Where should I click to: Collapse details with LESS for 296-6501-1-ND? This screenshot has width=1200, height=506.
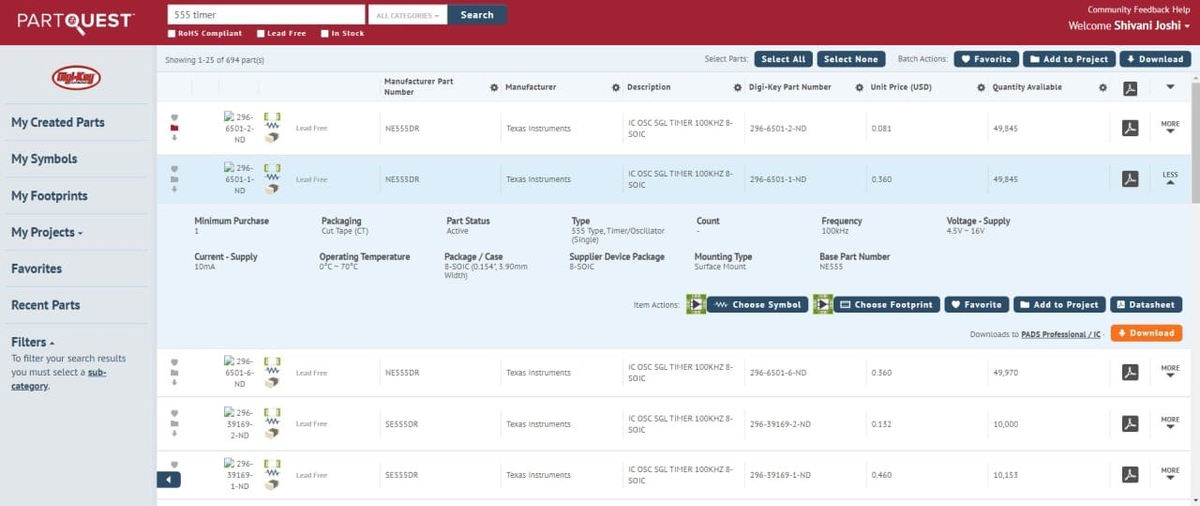click(x=1170, y=179)
